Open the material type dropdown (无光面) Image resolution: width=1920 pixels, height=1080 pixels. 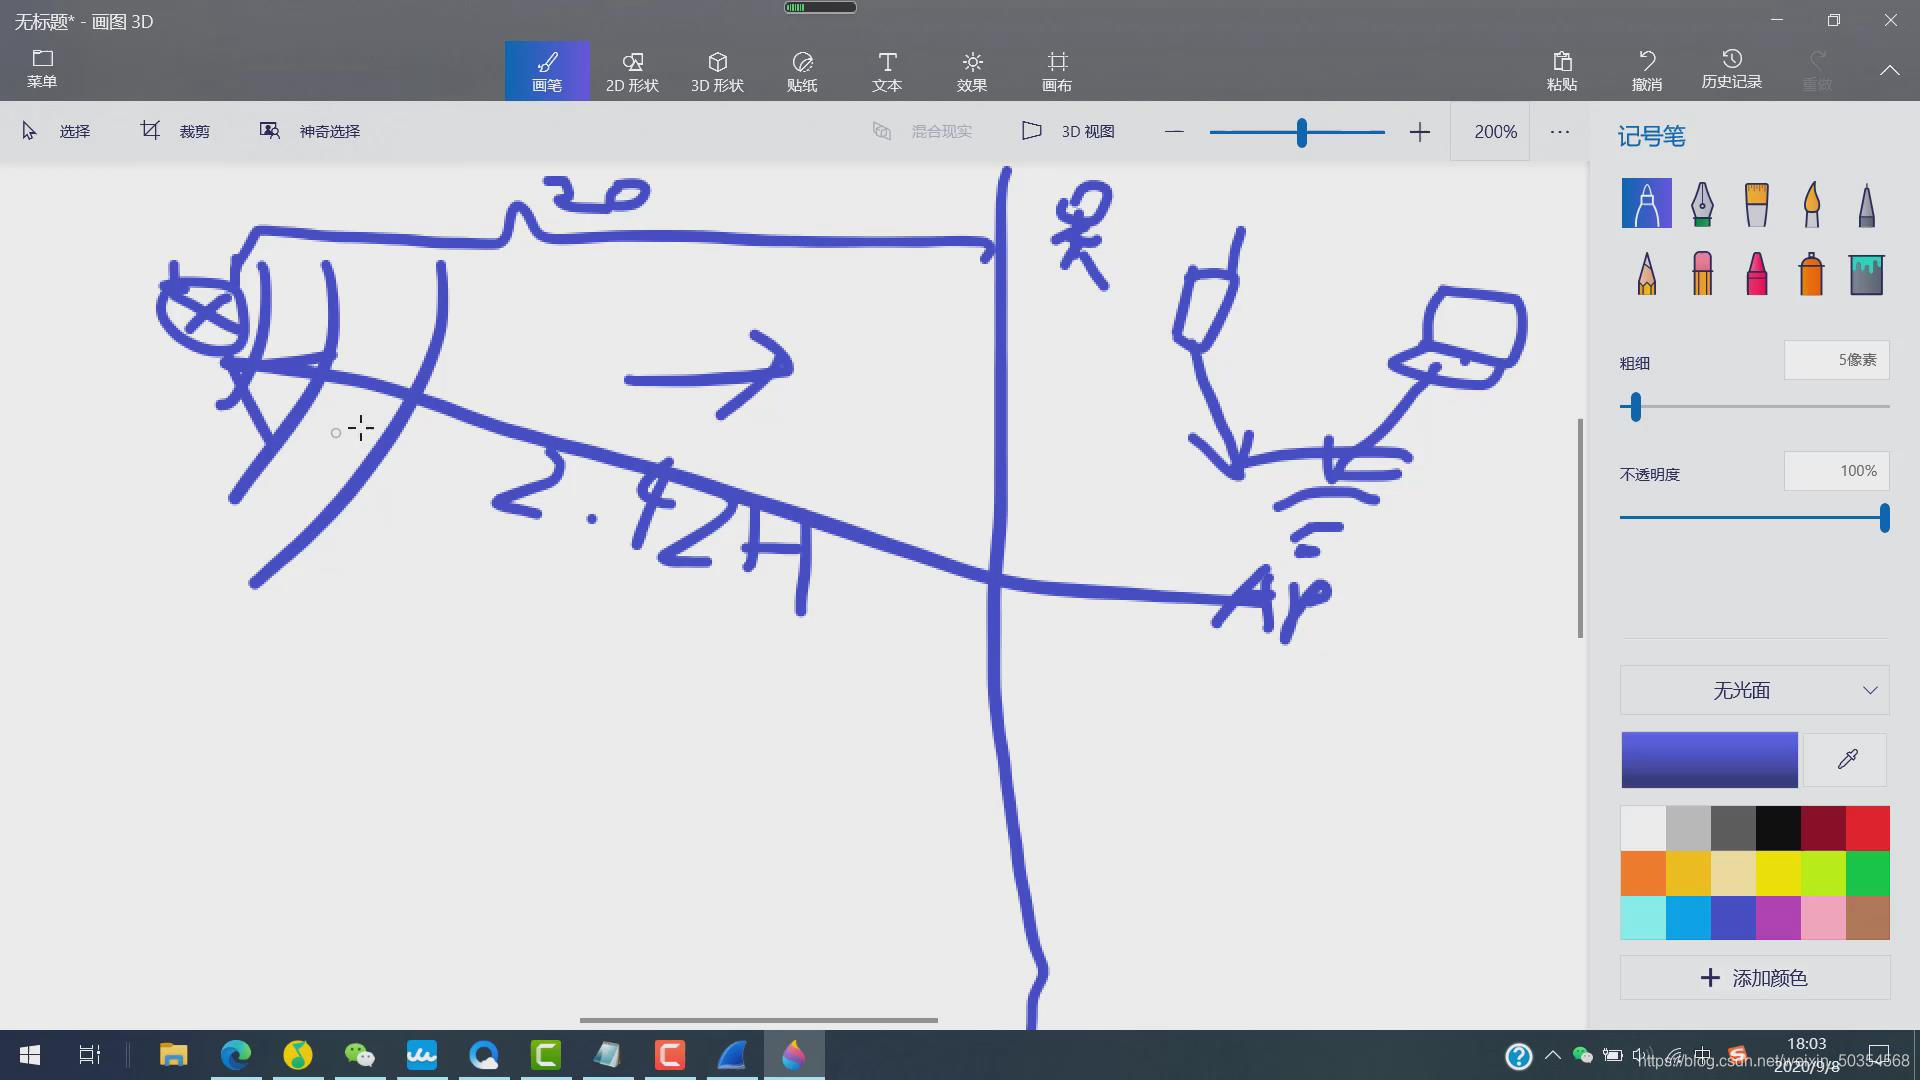[1754, 690]
